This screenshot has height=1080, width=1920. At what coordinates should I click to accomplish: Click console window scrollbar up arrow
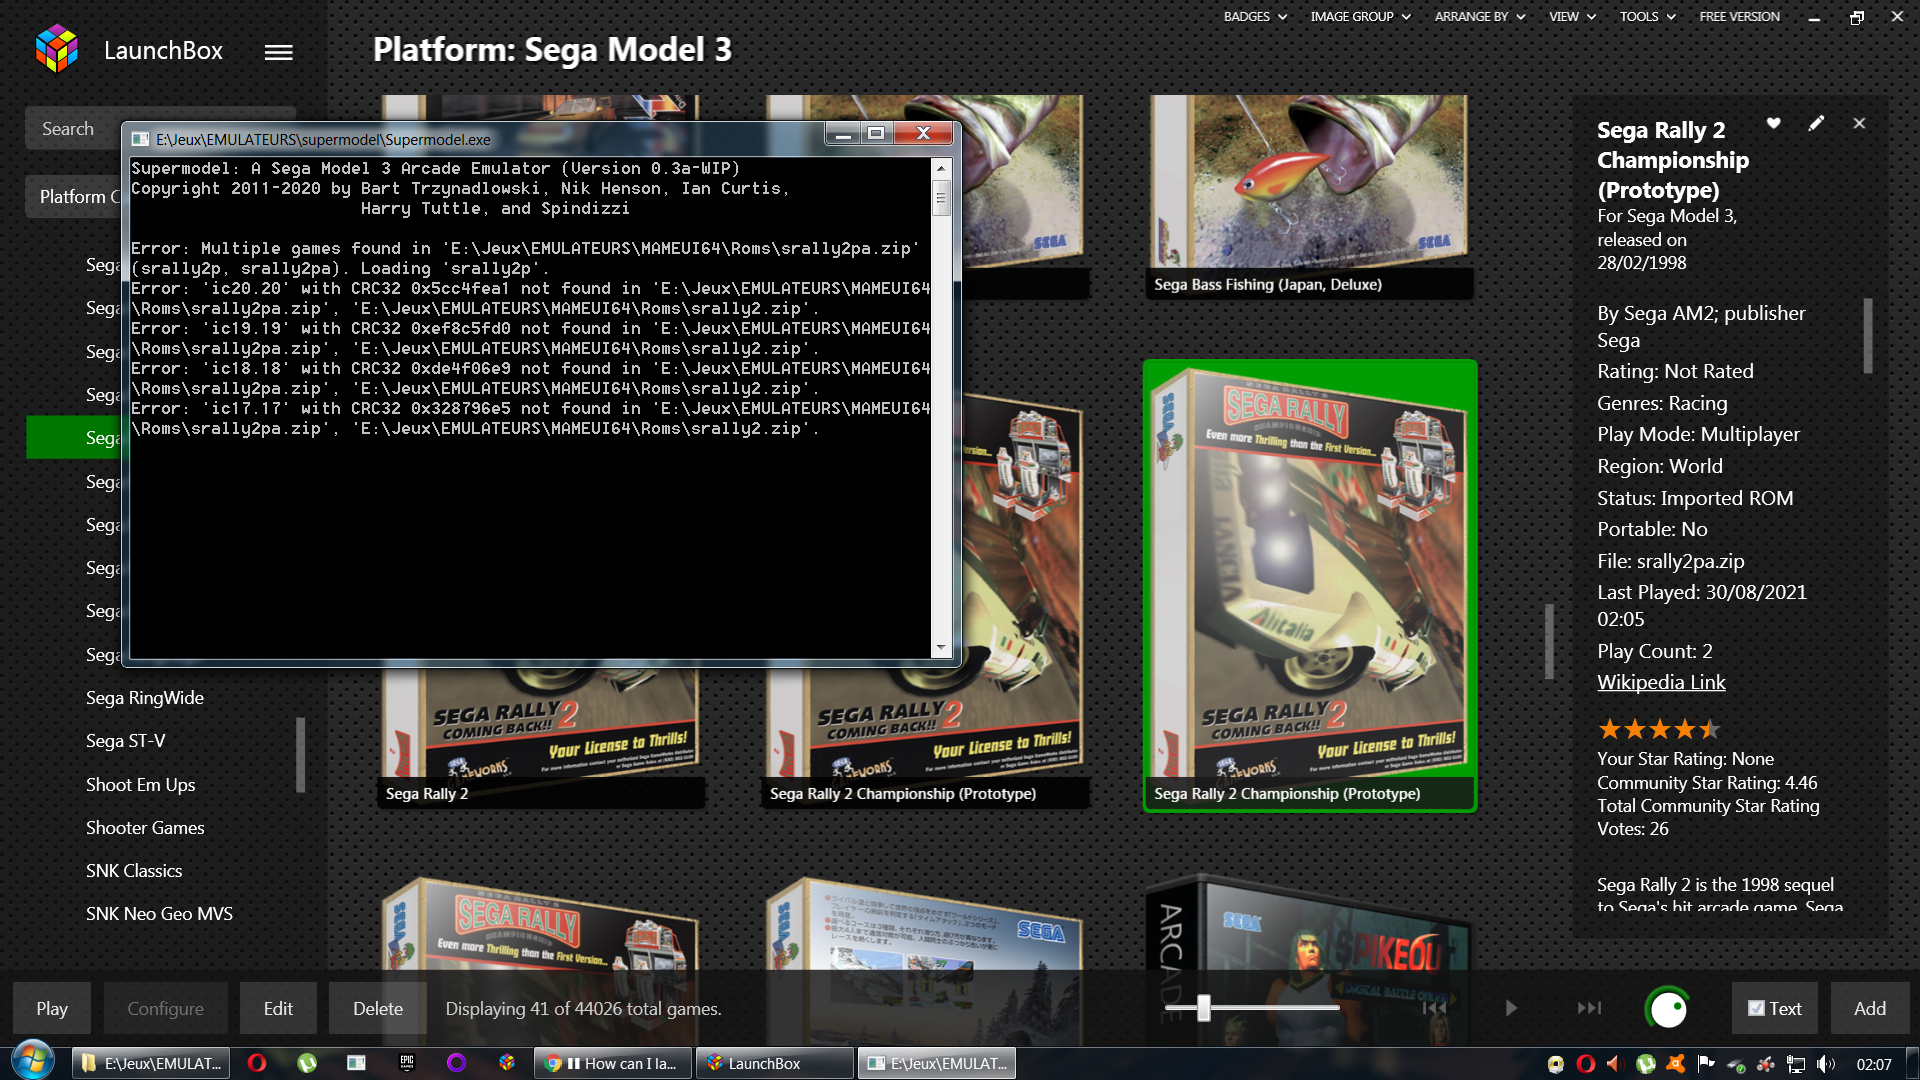941,168
